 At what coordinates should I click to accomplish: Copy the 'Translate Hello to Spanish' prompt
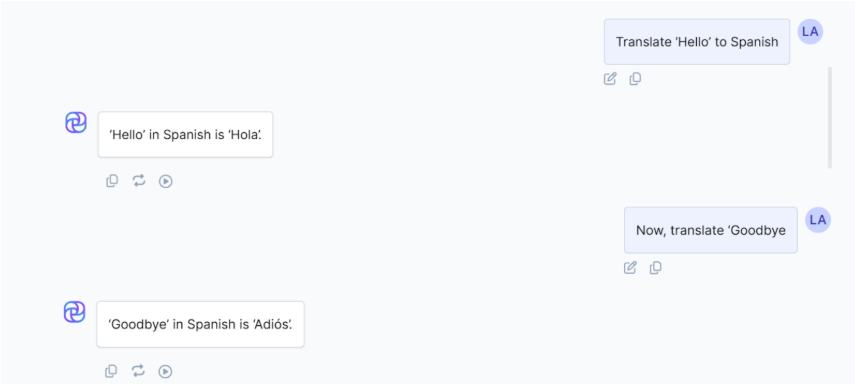click(x=635, y=79)
